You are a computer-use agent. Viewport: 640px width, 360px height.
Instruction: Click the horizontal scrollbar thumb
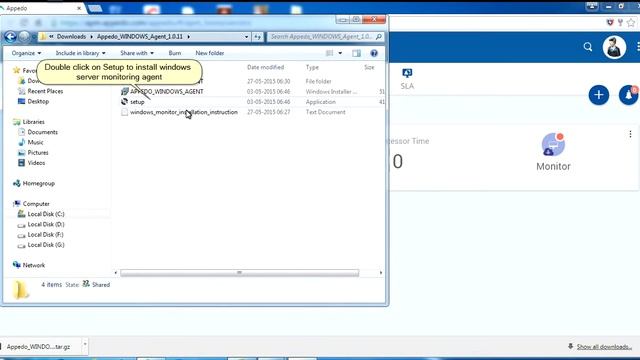point(240,273)
